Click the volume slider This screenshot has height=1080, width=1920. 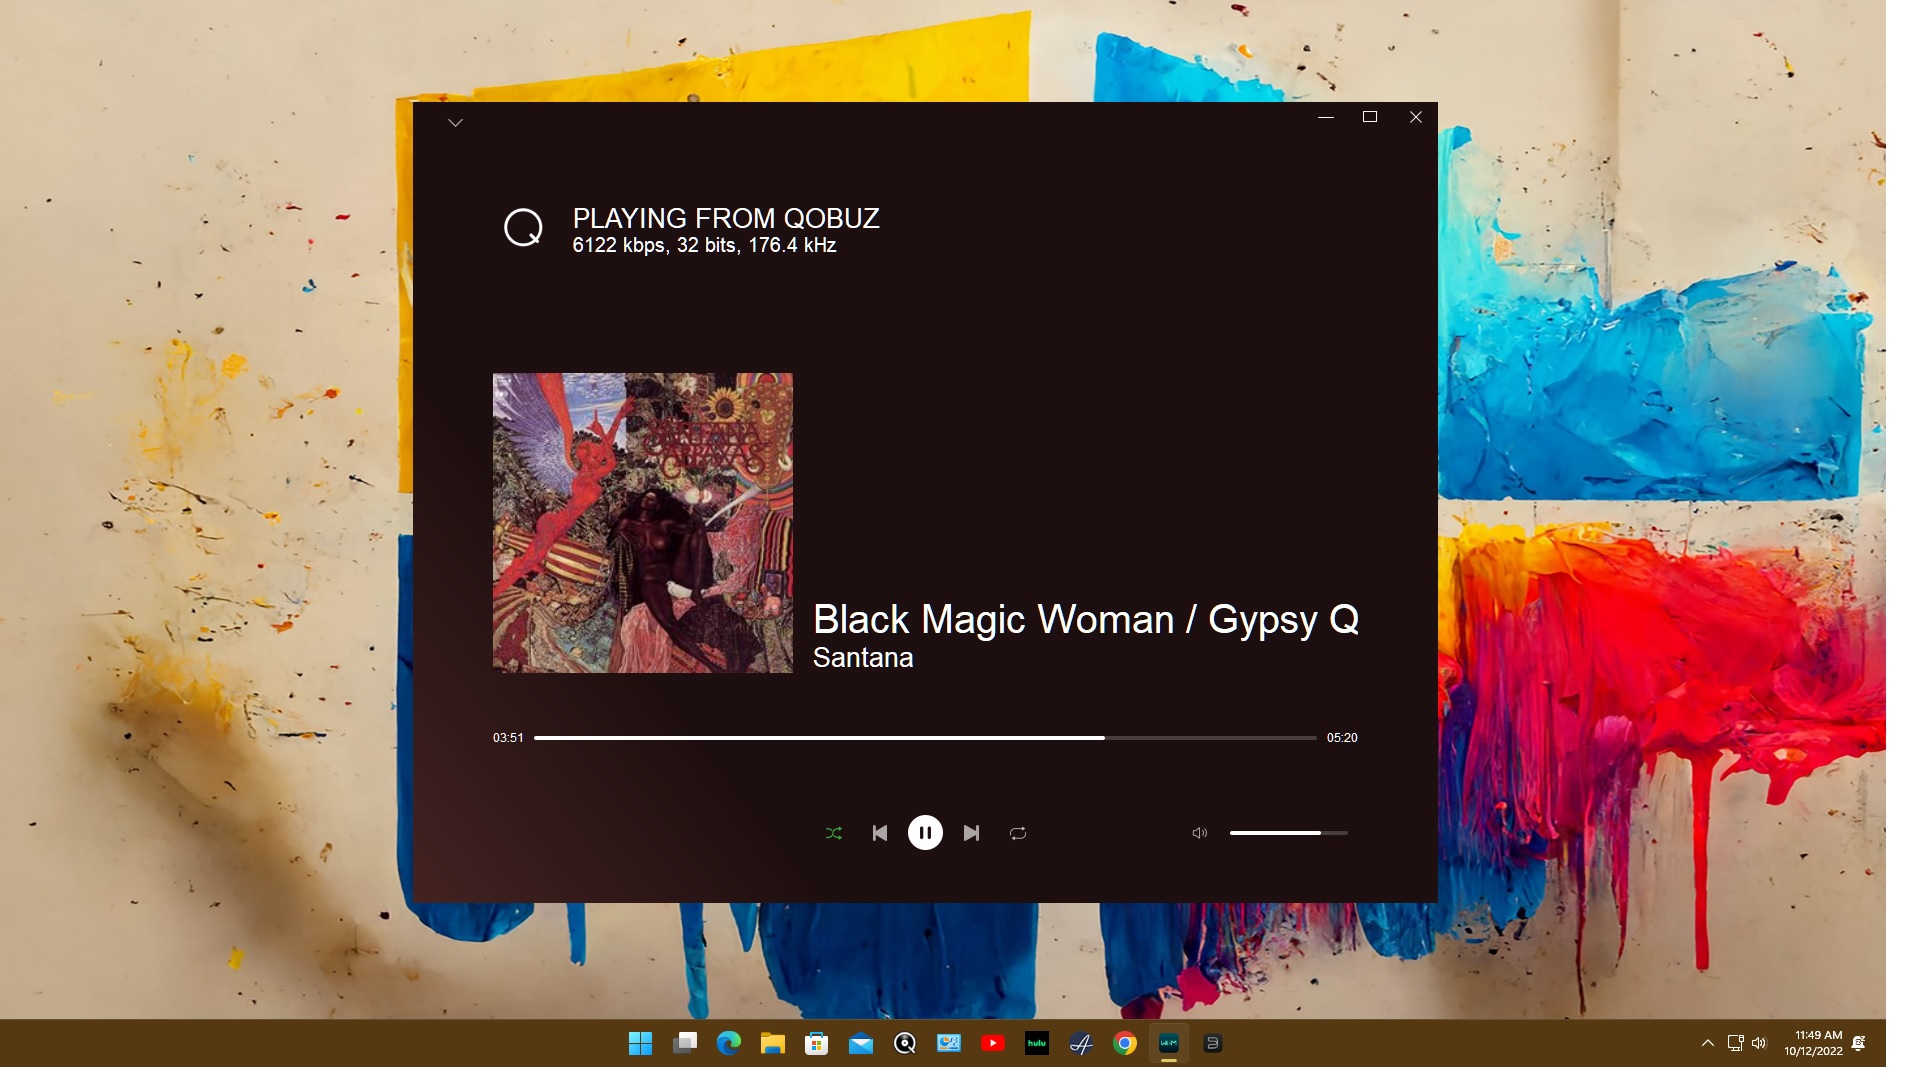(x=1288, y=833)
